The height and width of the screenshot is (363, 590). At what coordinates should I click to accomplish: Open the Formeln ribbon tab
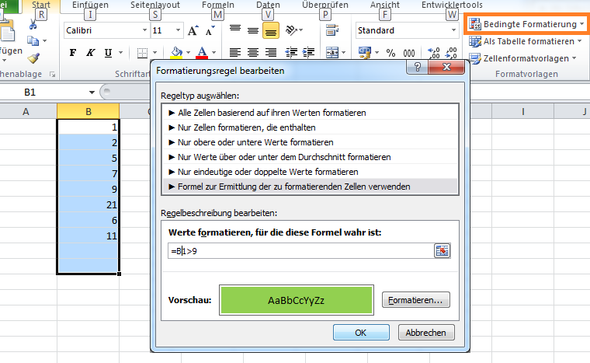[x=218, y=5]
